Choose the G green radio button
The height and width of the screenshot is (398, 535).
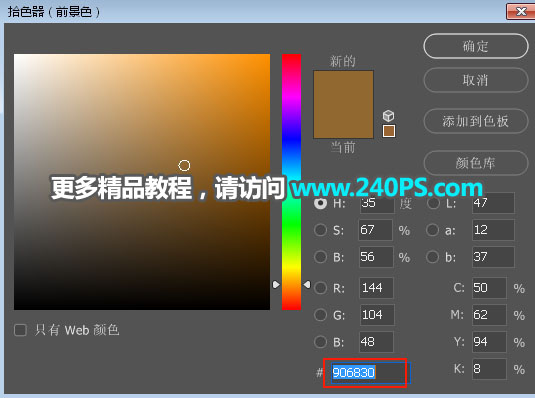point(320,314)
